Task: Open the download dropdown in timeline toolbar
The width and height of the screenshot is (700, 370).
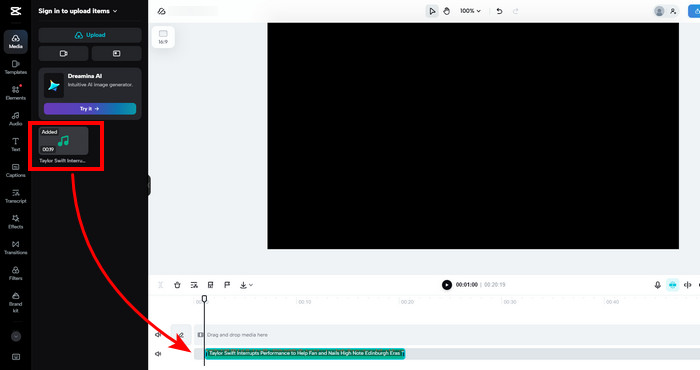Action: 246,285
